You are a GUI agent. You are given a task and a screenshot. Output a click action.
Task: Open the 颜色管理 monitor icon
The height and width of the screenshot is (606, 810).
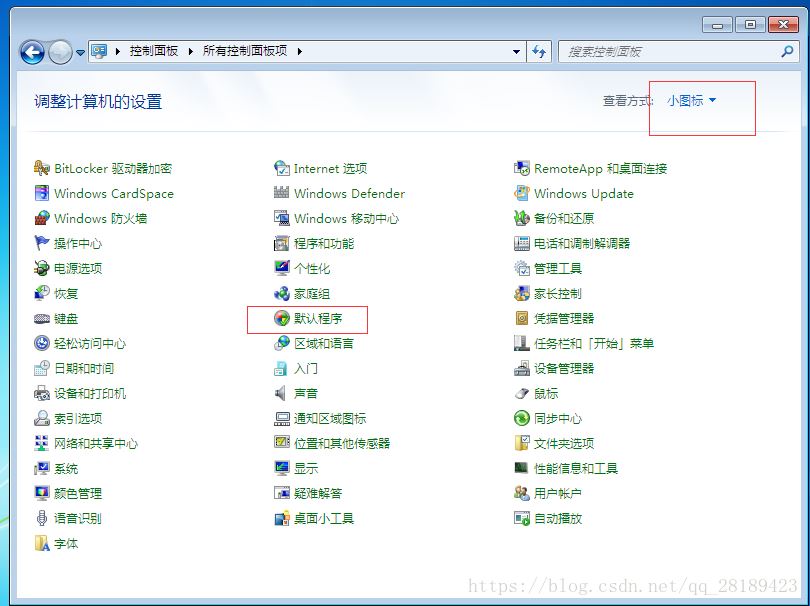point(42,493)
